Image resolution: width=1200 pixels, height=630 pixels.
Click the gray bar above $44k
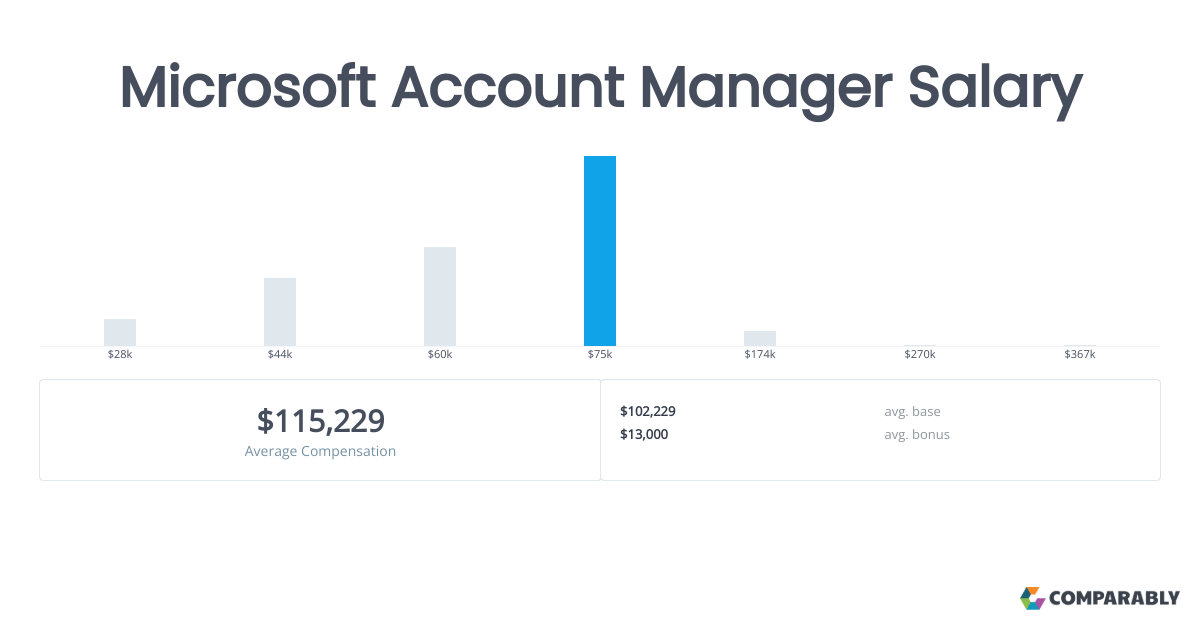[x=280, y=312]
